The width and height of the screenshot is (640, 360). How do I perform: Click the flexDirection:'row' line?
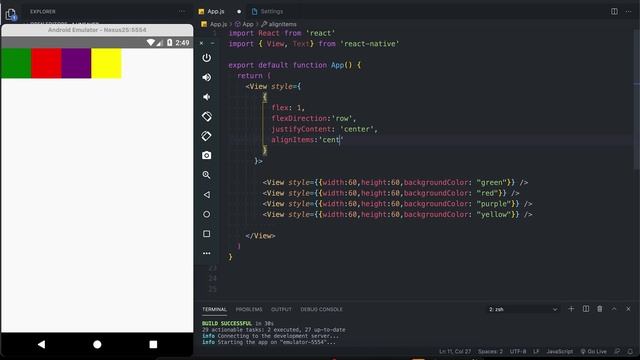[314, 118]
